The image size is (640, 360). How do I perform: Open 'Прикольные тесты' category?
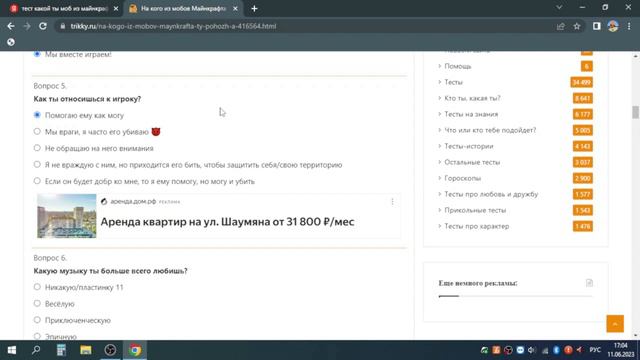[x=475, y=210]
